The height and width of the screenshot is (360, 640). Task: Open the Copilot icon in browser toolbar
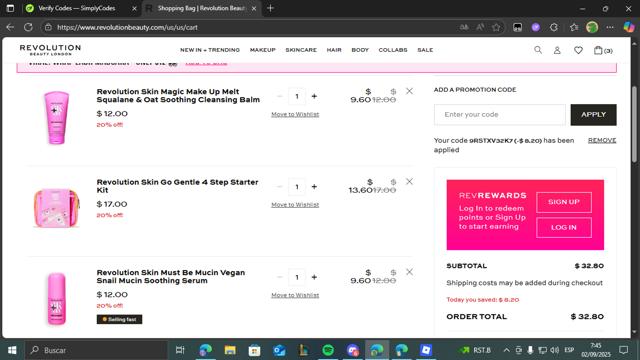(x=629, y=27)
